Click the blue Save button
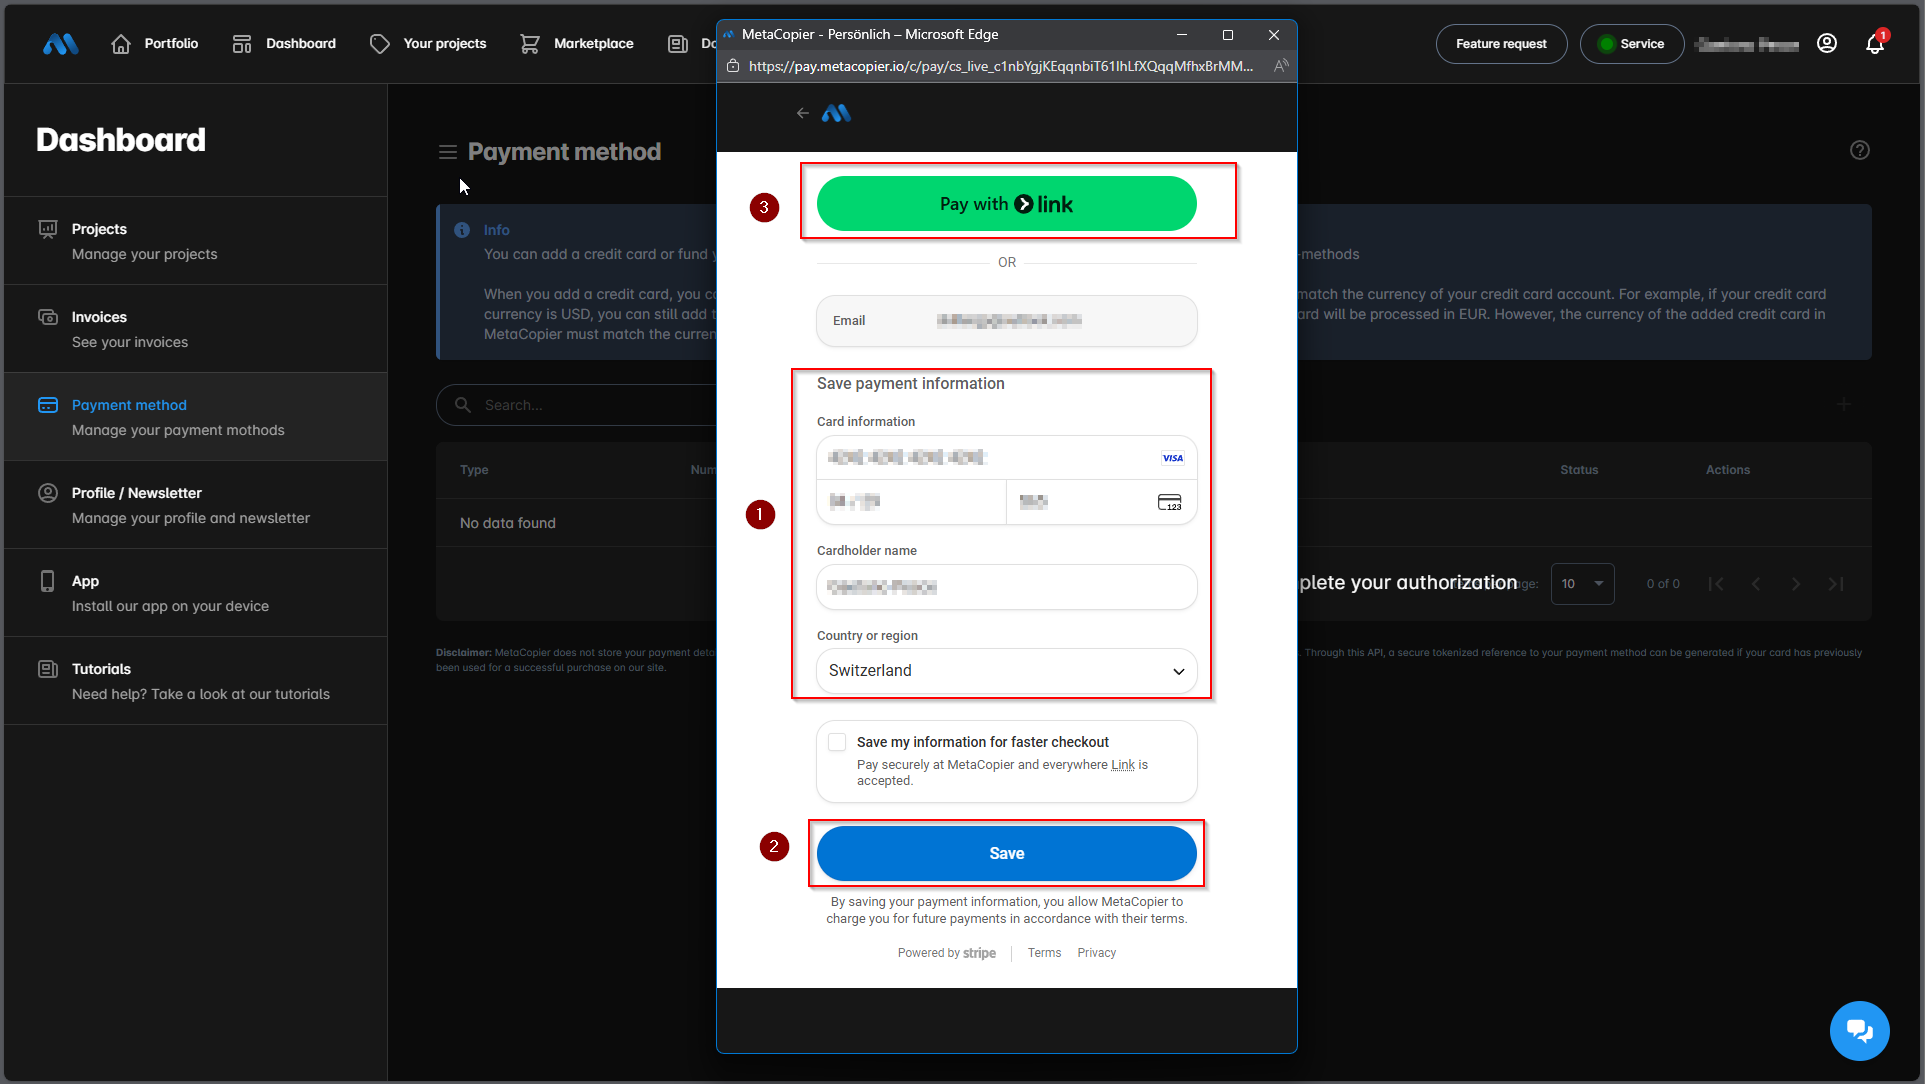This screenshot has height=1084, width=1925. (1006, 854)
